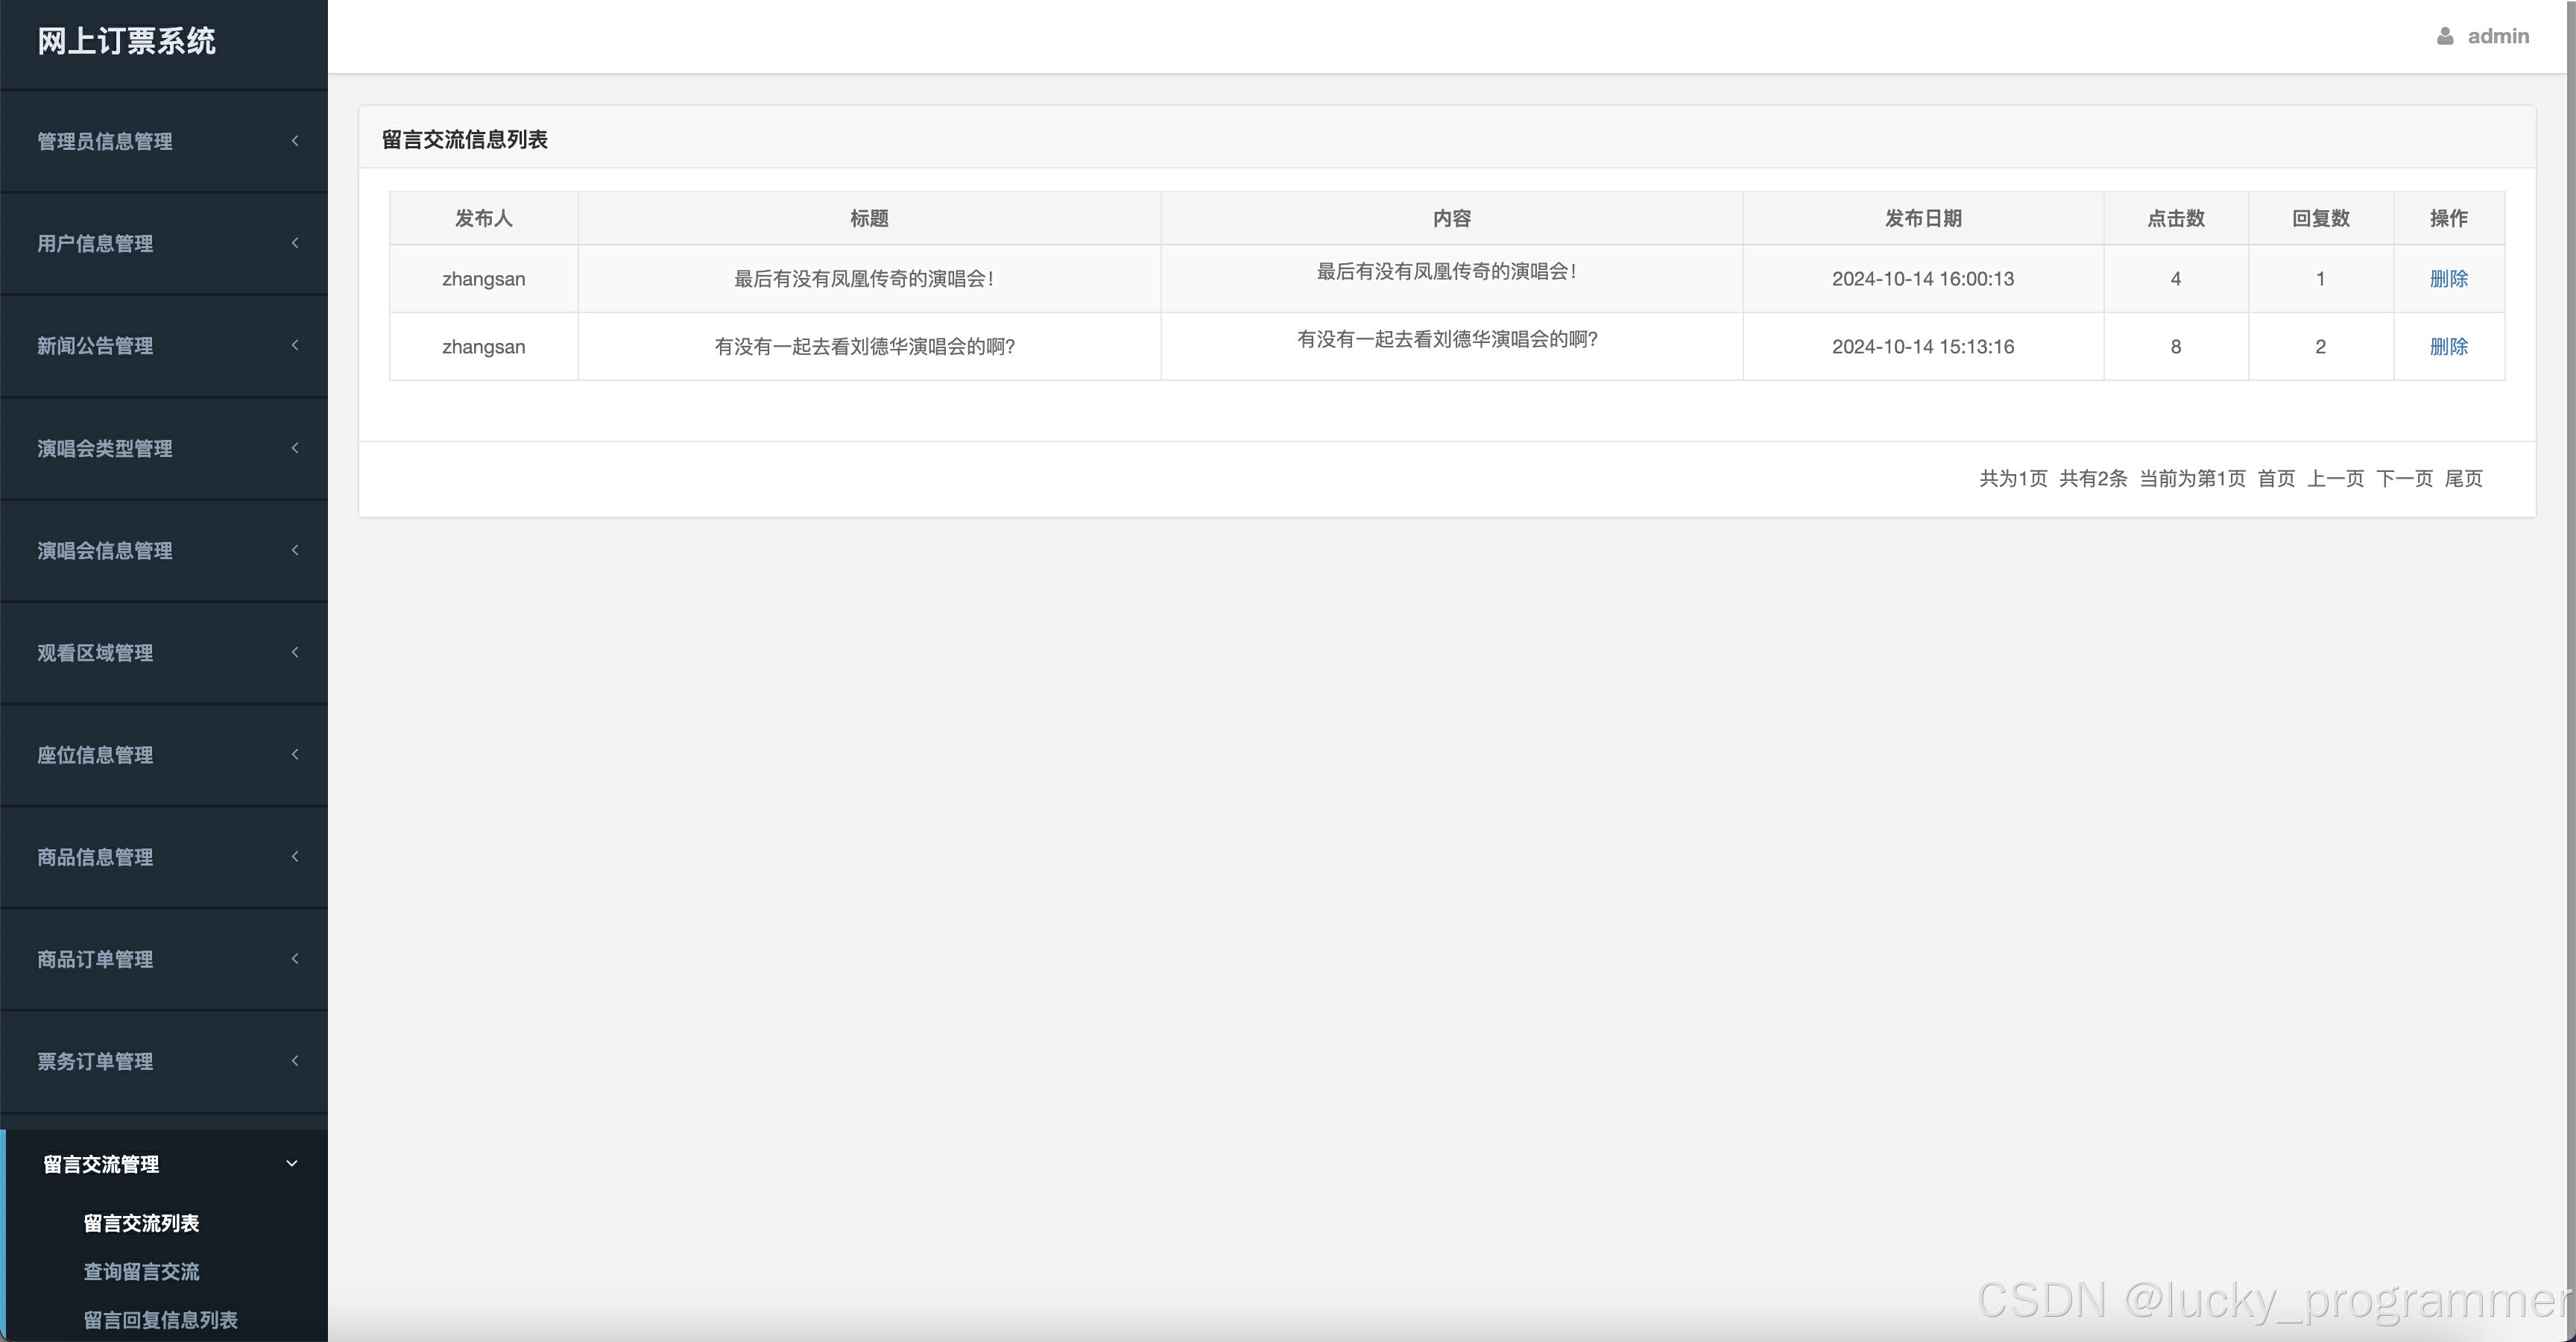The width and height of the screenshot is (2576, 1342).
Task: Open the 票务订单管理 section
Action: coord(95,1061)
